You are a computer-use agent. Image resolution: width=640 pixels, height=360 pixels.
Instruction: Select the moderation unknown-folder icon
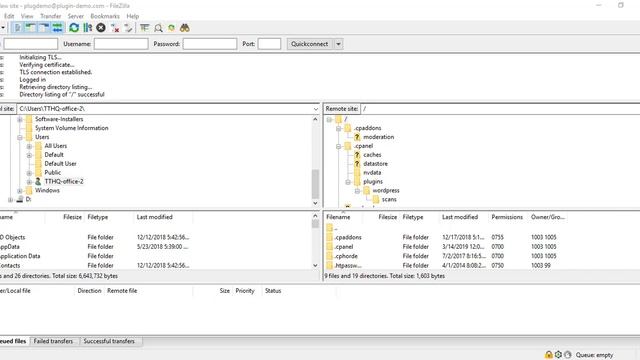point(357,137)
